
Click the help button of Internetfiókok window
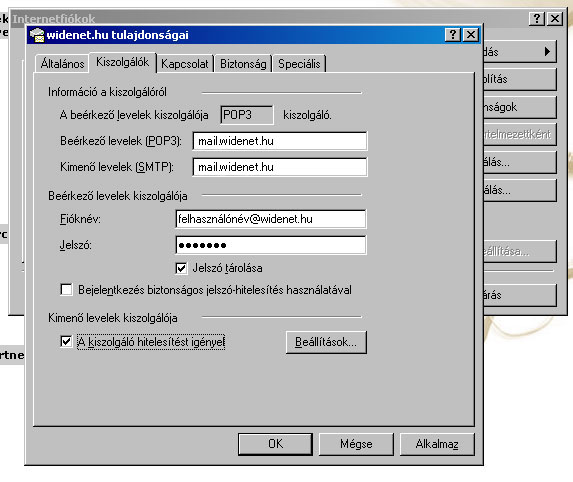[x=537, y=18]
